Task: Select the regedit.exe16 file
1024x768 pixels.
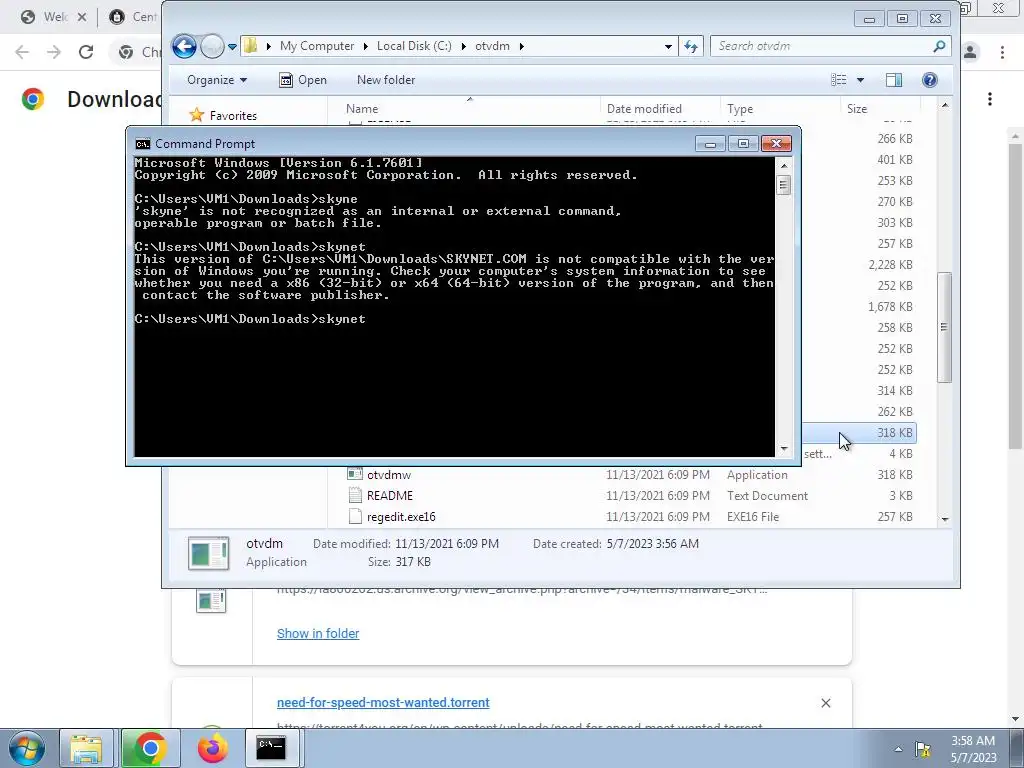Action: (x=401, y=517)
